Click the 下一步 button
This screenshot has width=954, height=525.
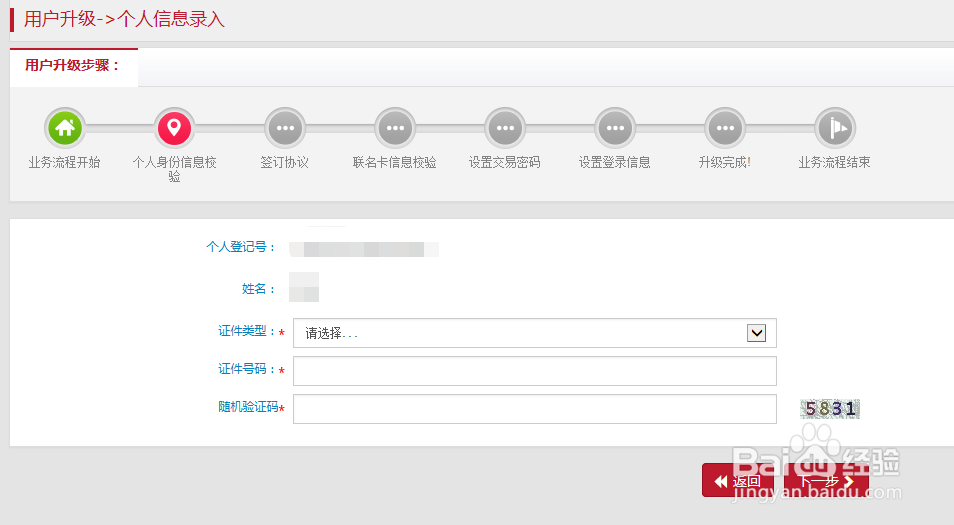coord(826,481)
